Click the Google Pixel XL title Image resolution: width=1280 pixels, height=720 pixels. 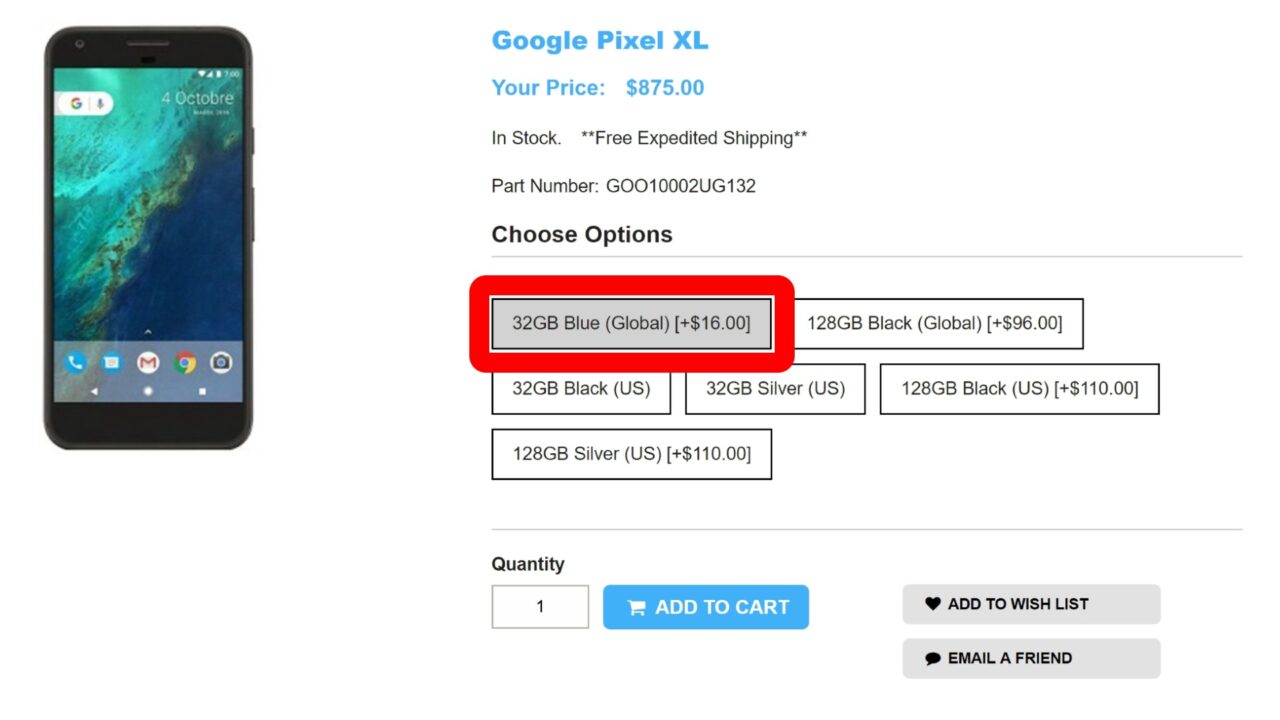(x=599, y=41)
